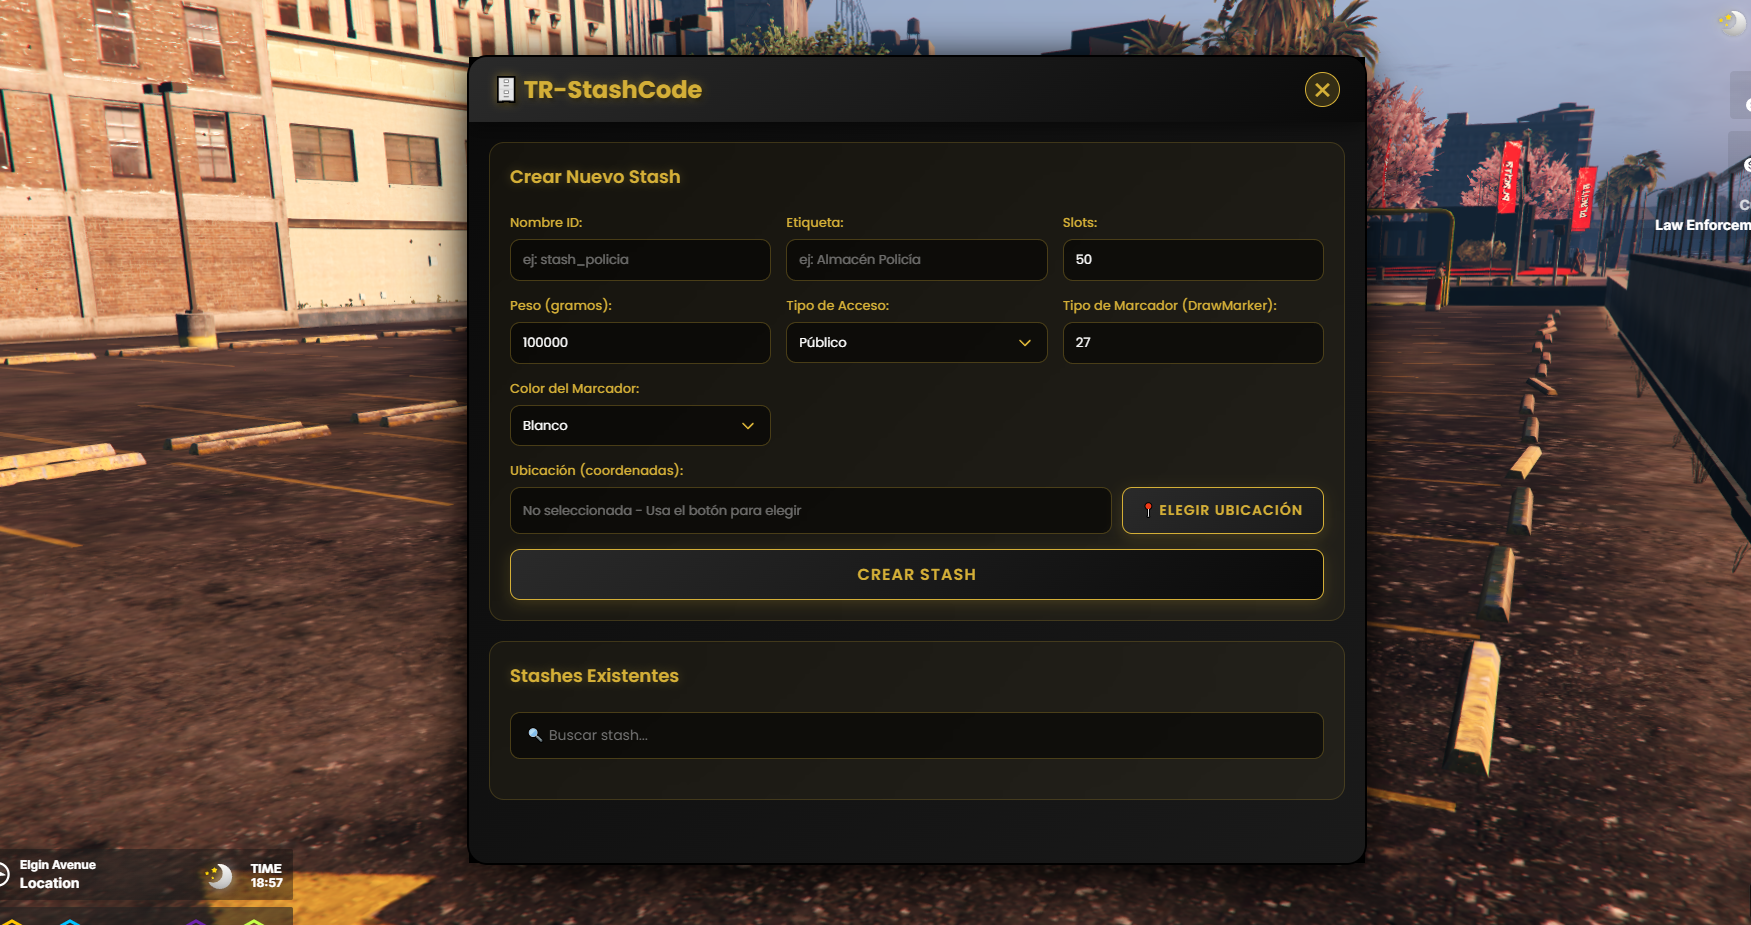Click the Crear Stash button
Image resolution: width=1751 pixels, height=925 pixels.
917,575
